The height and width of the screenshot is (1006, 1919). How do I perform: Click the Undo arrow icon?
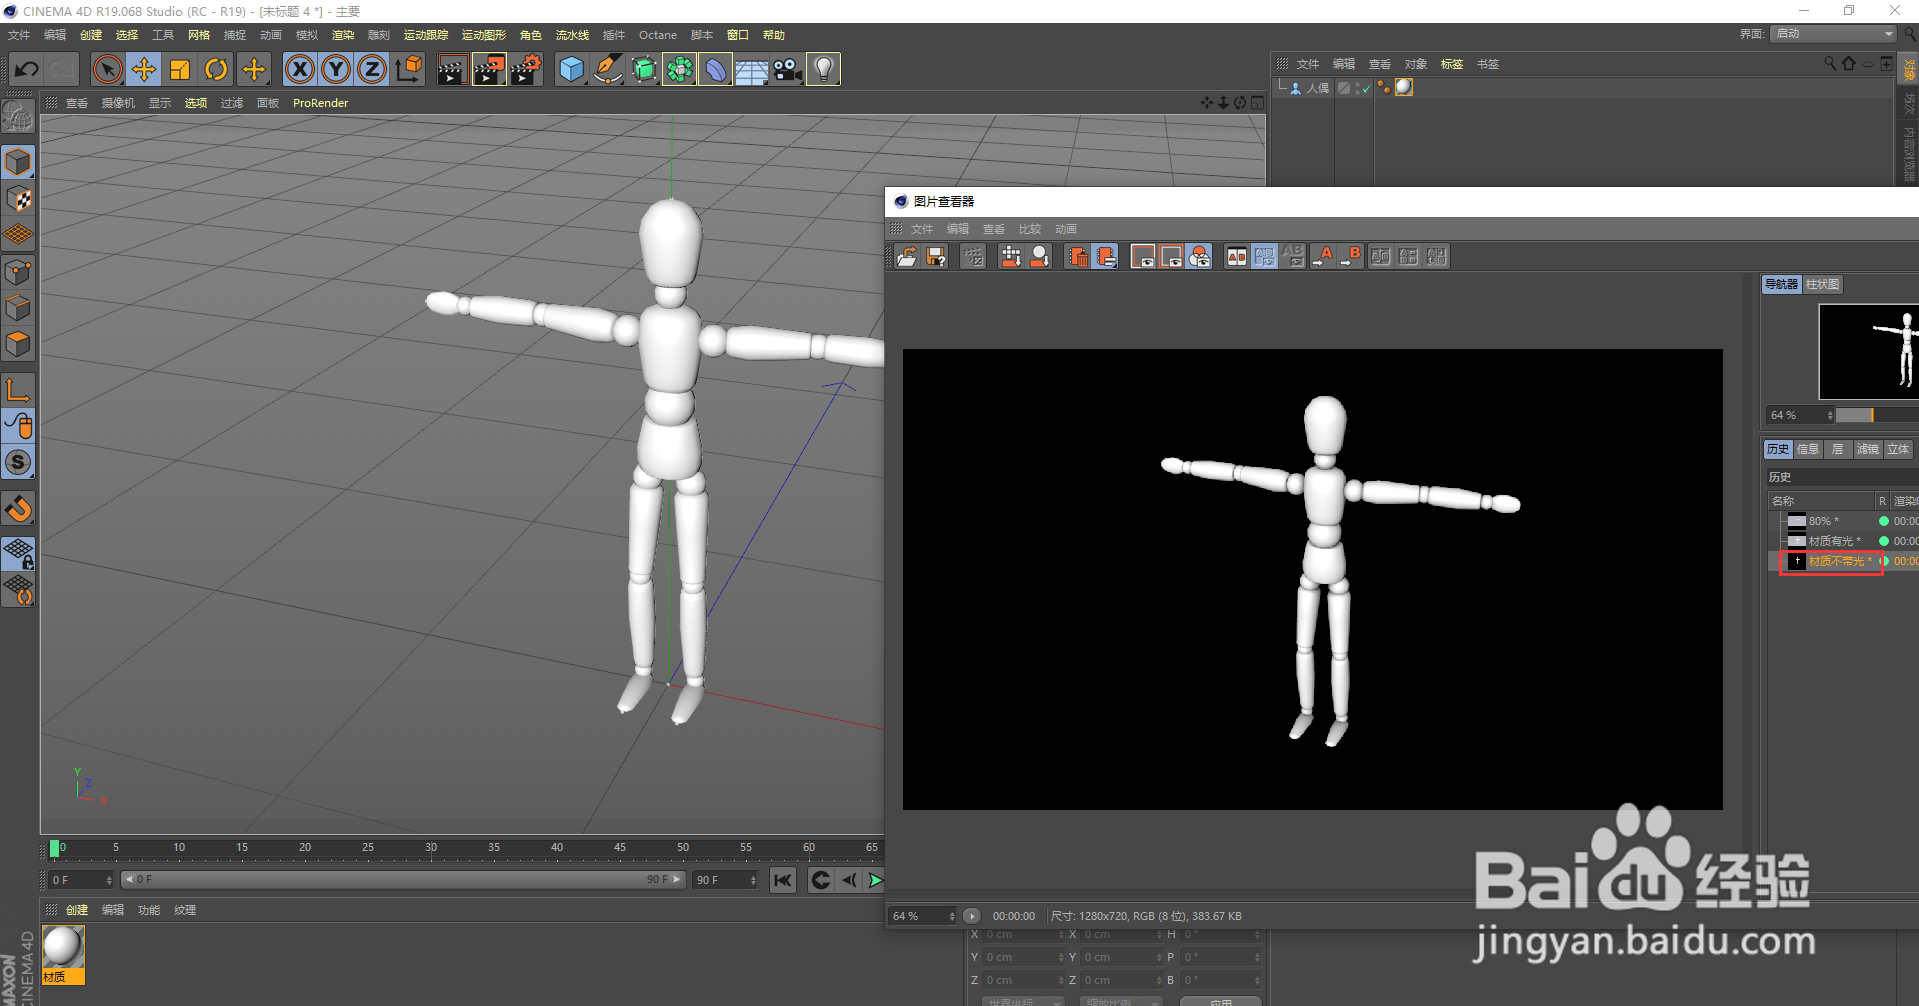pos(27,69)
